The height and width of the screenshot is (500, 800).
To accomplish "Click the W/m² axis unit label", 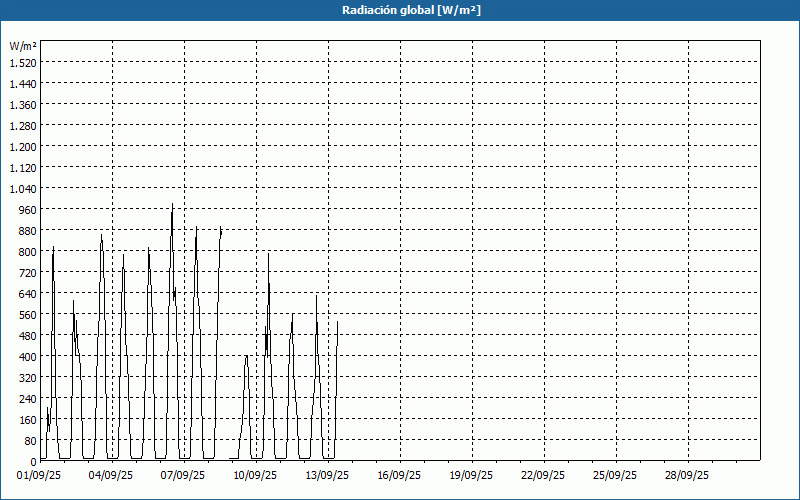I will [x=23, y=46].
